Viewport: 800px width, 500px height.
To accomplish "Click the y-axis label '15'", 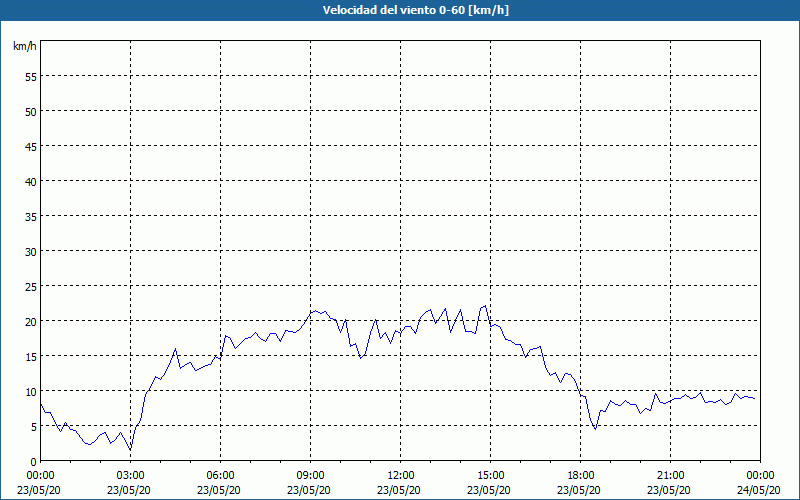I will point(31,357).
